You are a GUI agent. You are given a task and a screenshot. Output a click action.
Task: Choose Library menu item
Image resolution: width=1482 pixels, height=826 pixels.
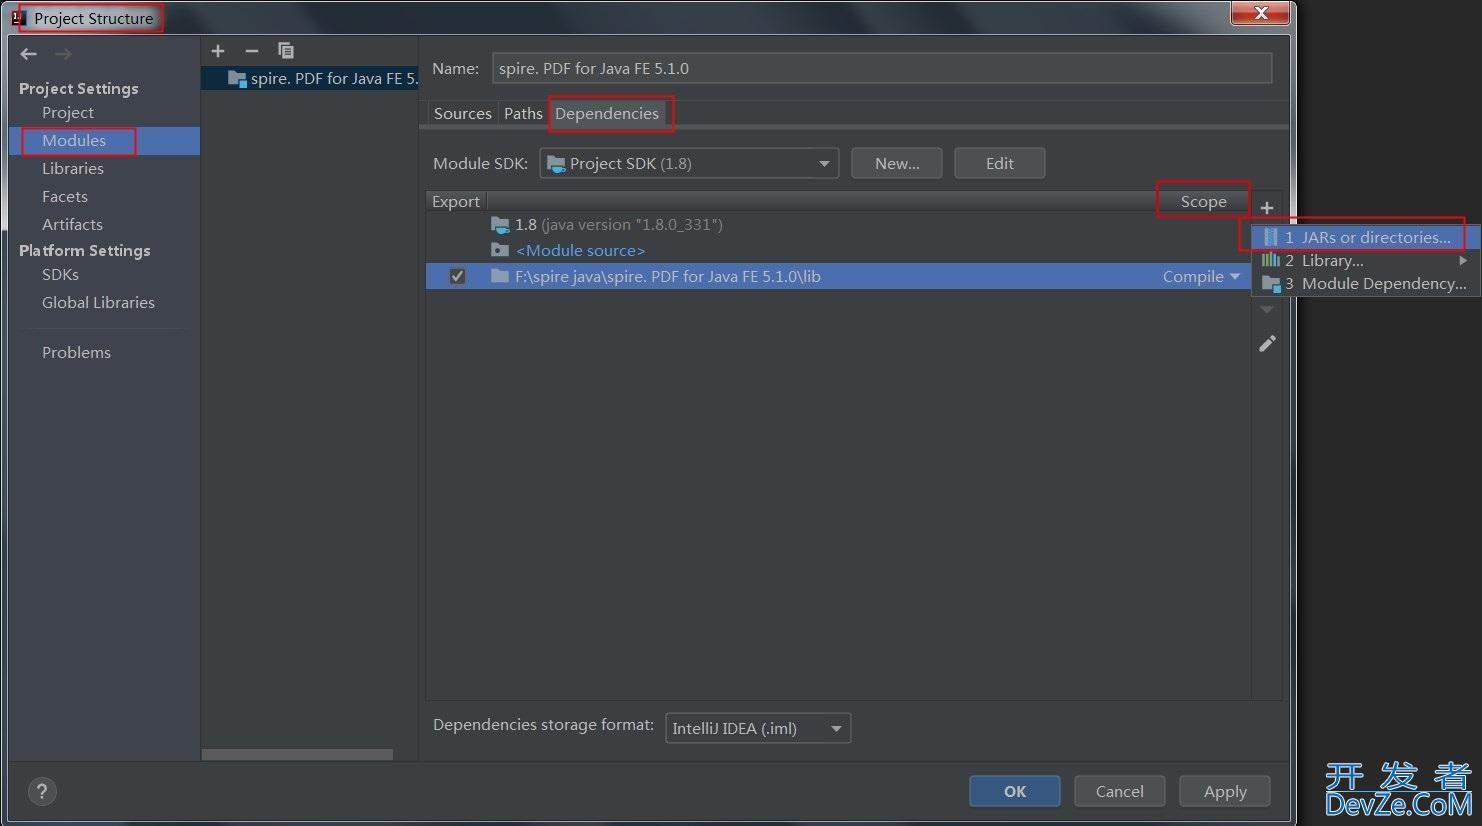click(x=1366, y=260)
